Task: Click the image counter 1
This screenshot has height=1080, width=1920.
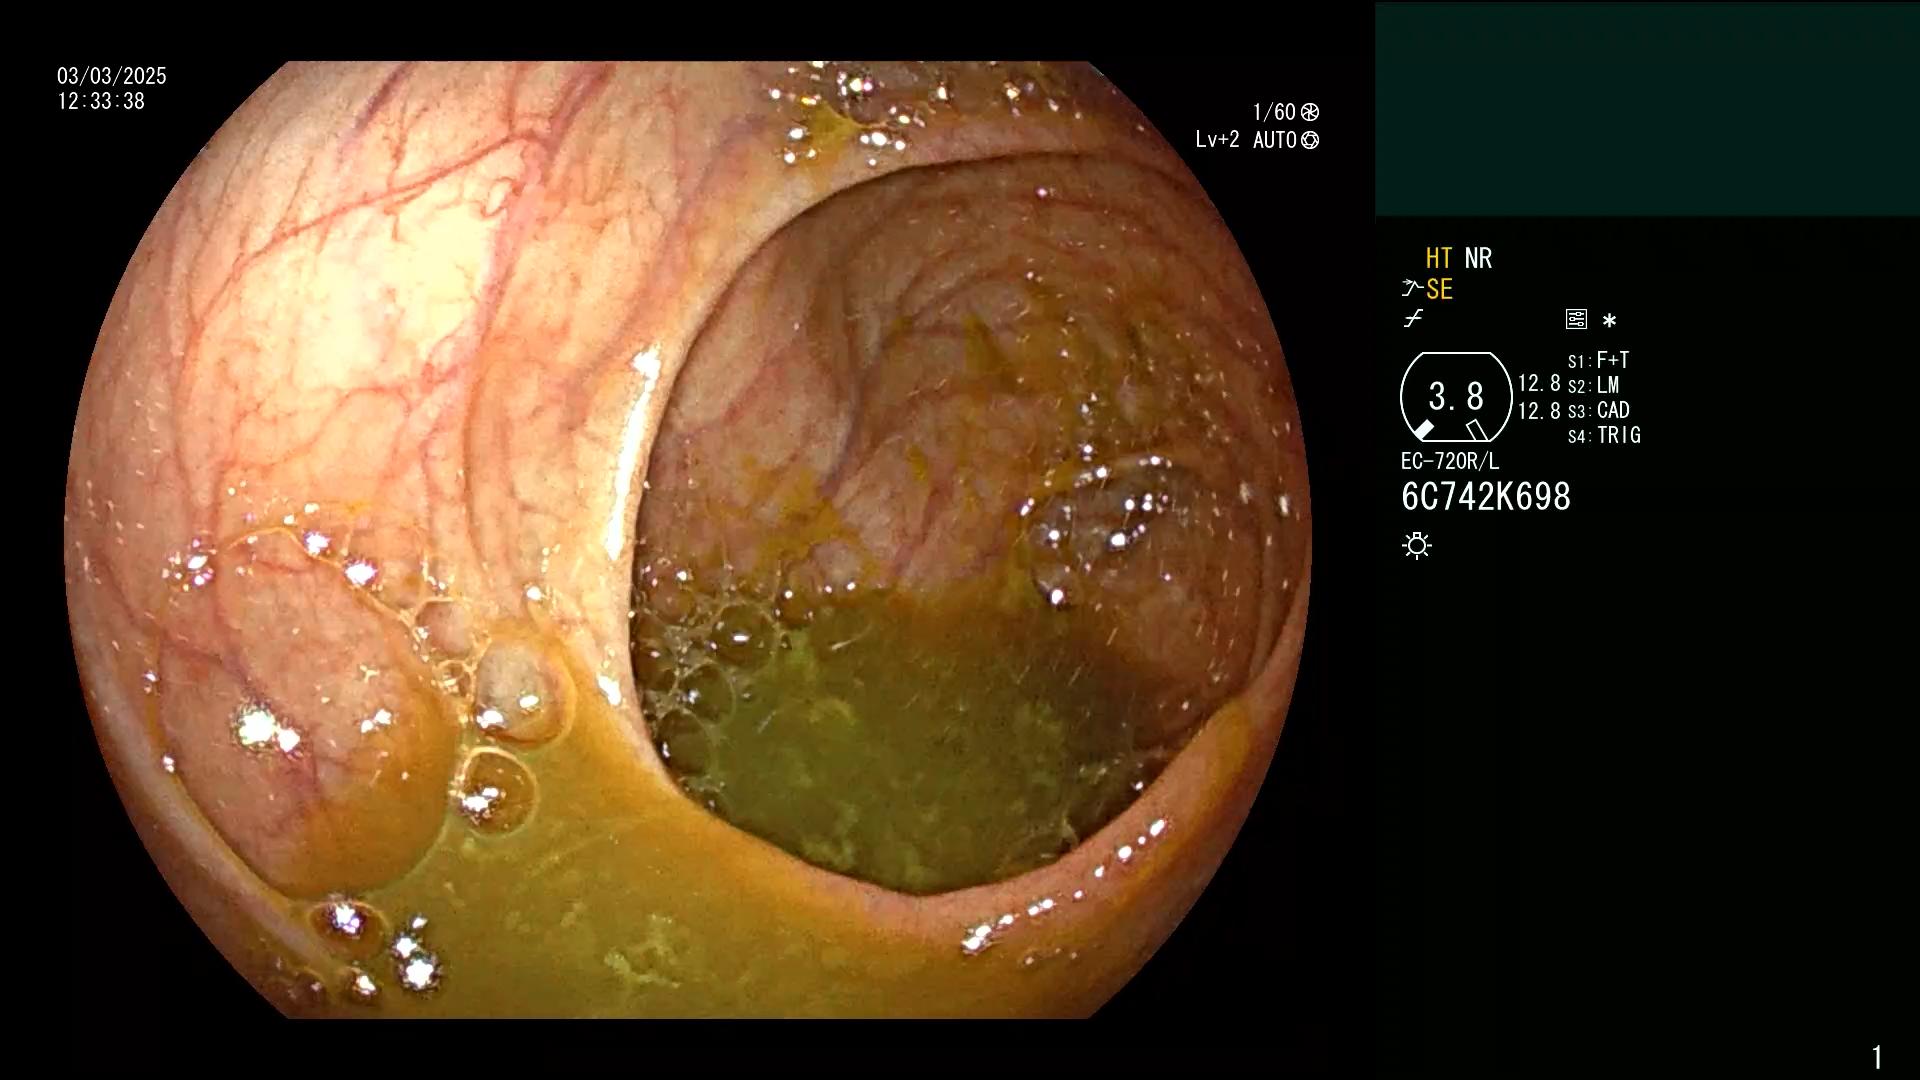Action: point(1877,1057)
